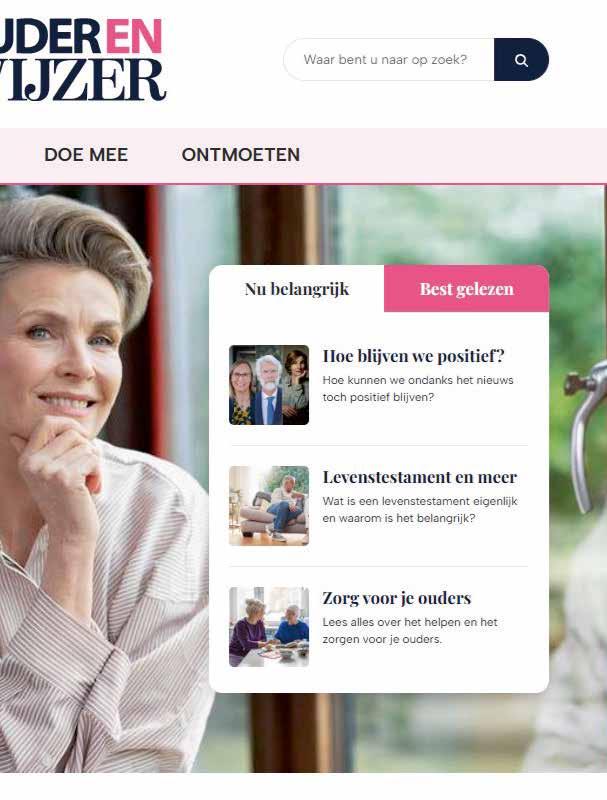The image size is (607, 800).
Task: Click the Ouder en Wijzer site logo
Action: click(82, 60)
